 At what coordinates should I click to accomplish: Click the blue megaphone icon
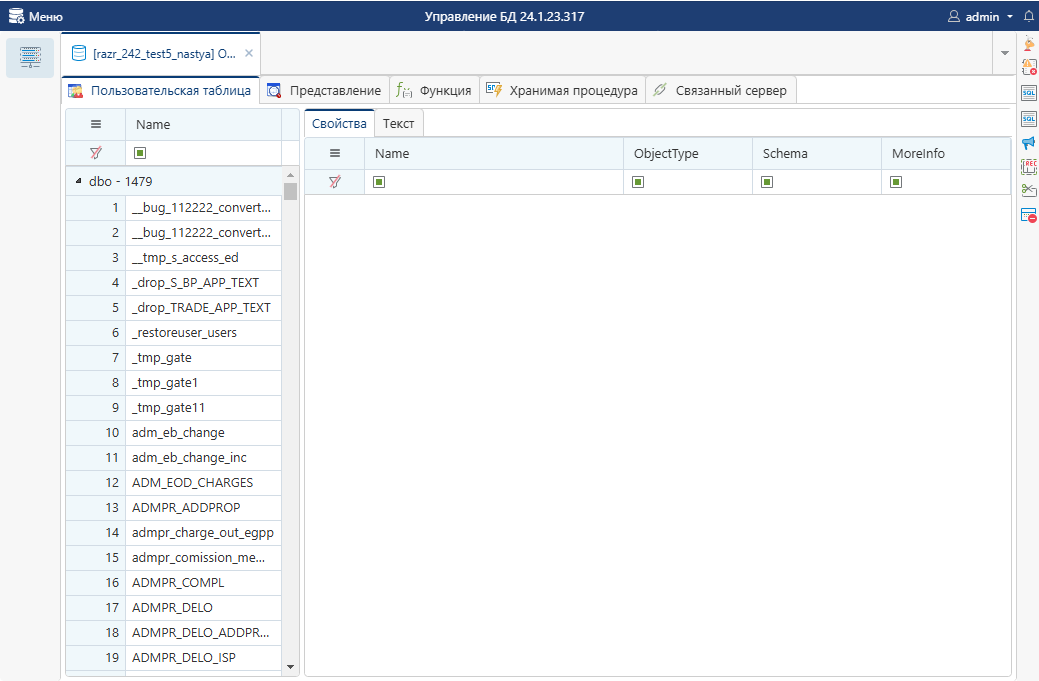tap(1028, 142)
